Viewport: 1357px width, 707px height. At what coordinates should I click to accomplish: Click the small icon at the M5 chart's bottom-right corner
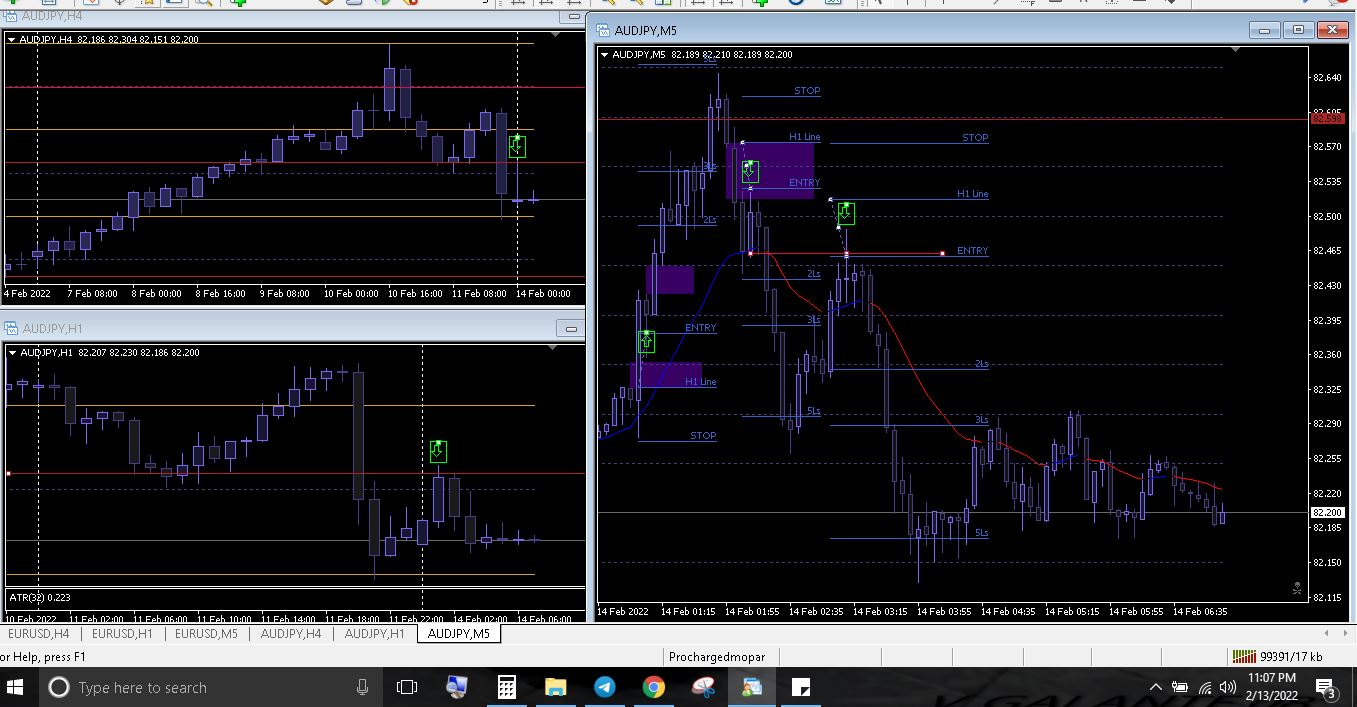[1297, 589]
